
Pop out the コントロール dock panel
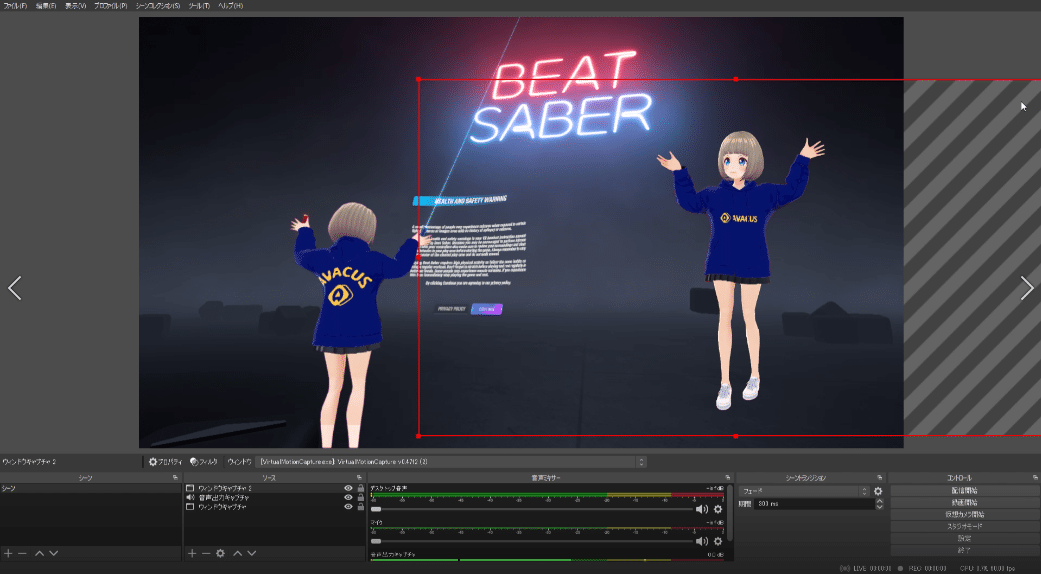pyautogui.click(x=1035, y=478)
